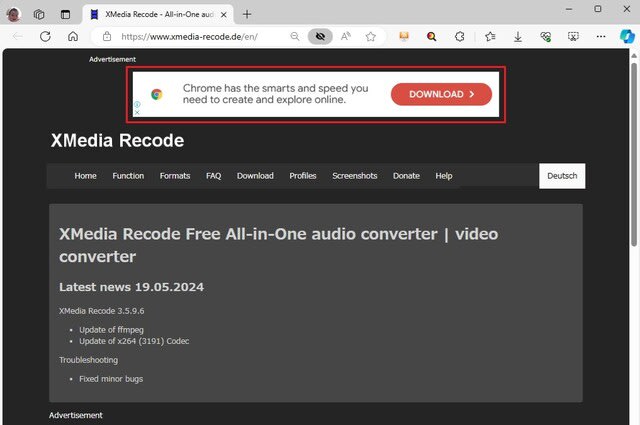The width and height of the screenshot is (640, 425).
Task: Go back to the previous page
Action: pos(18,37)
